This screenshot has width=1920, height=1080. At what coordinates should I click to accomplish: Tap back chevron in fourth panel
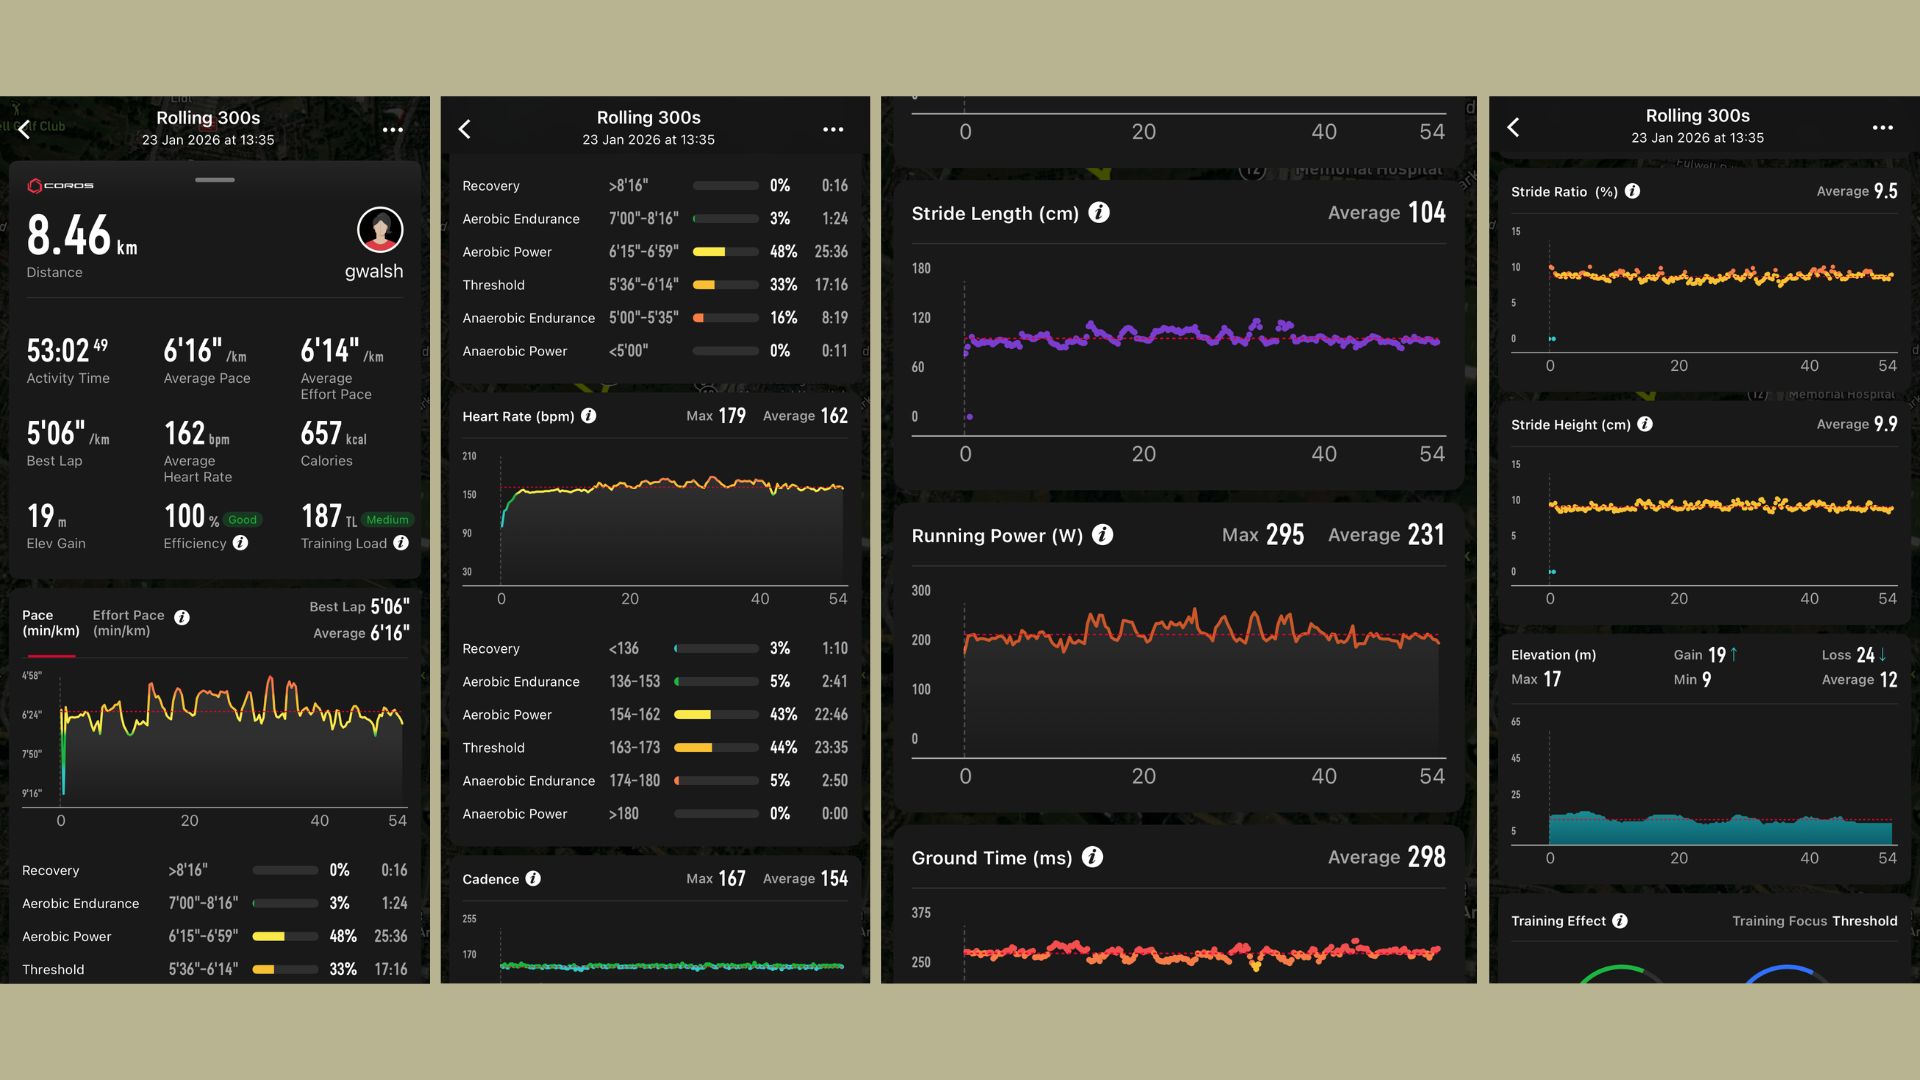[x=1514, y=127]
